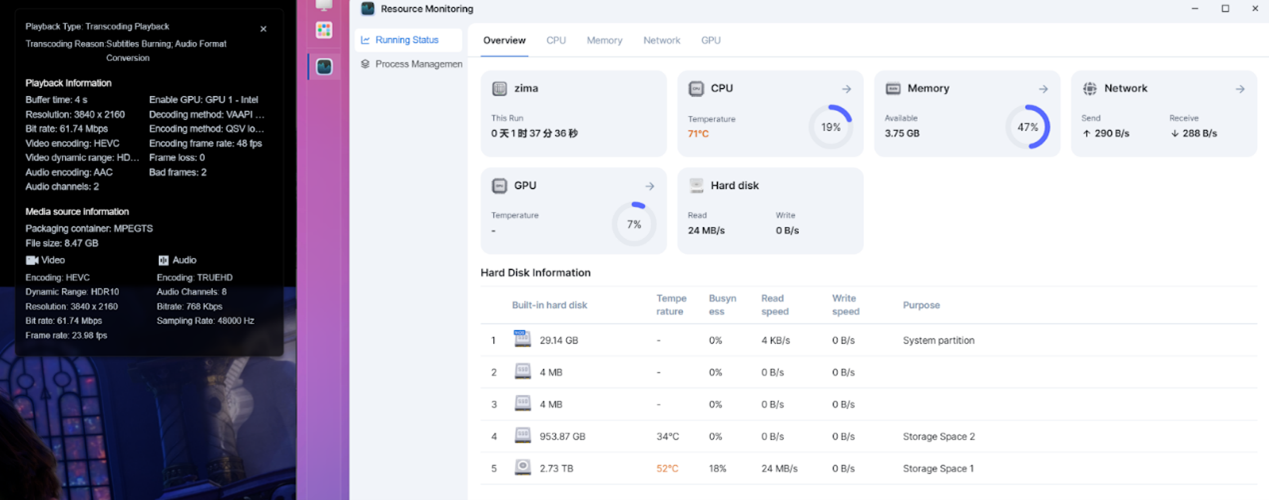The height and width of the screenshot is (500, 1269).
Task: Switch to the Memory tab
Action: [x=604, y=40]
